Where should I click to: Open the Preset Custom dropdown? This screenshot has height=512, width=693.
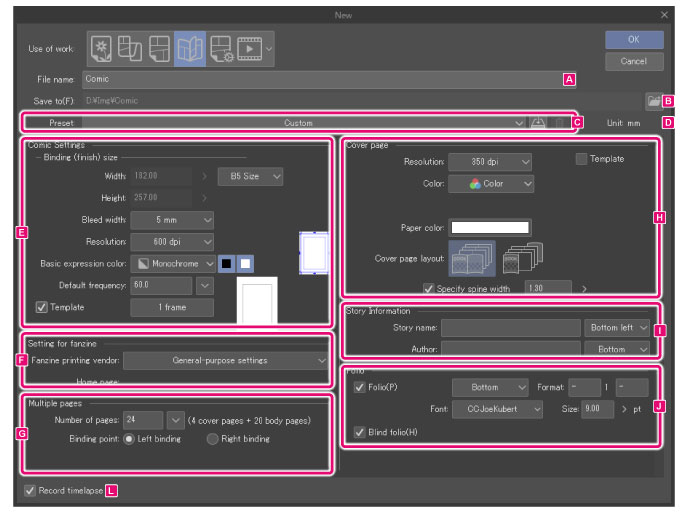[x=303, y=122]
